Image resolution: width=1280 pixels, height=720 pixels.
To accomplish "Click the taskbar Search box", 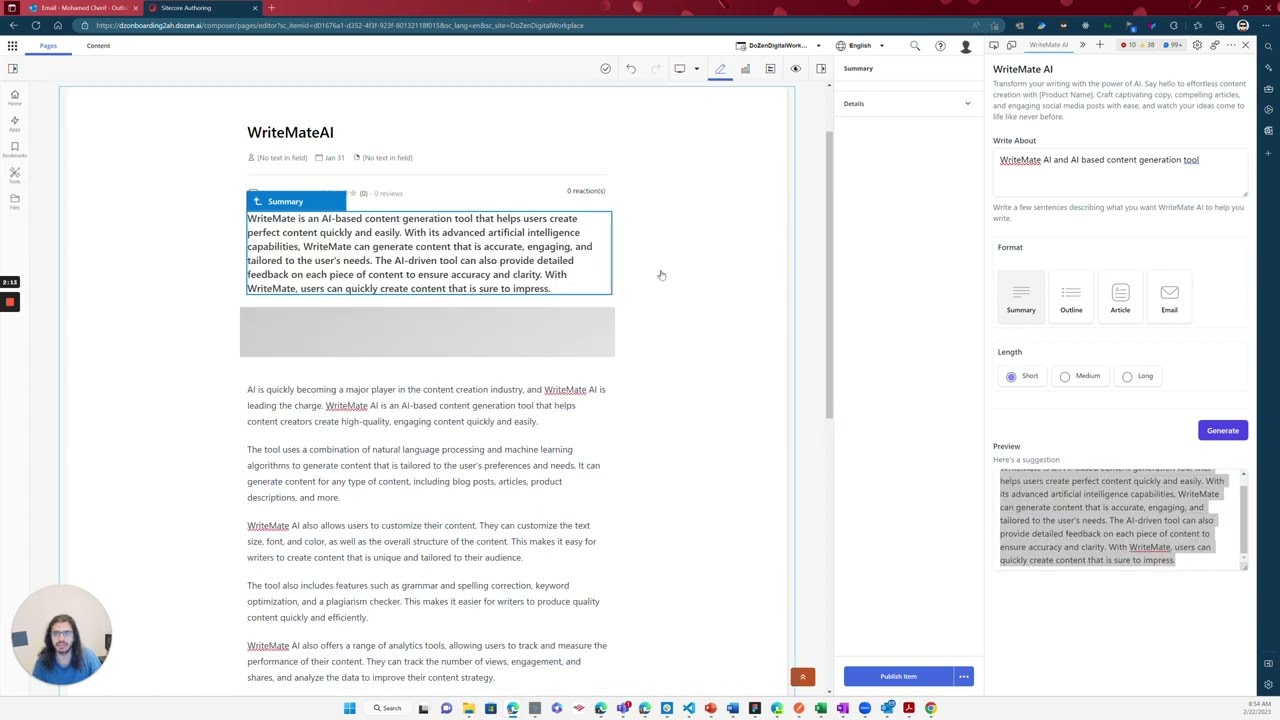I will tap(388, 708).
